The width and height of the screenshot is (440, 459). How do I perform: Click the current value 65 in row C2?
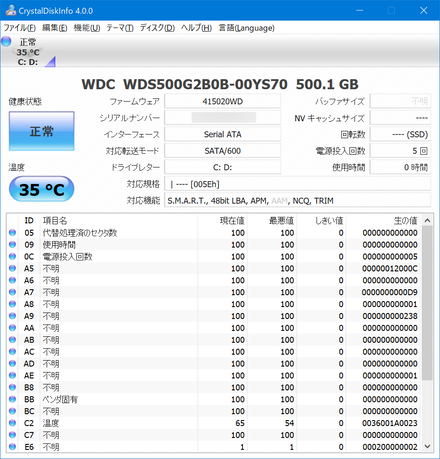240,423
